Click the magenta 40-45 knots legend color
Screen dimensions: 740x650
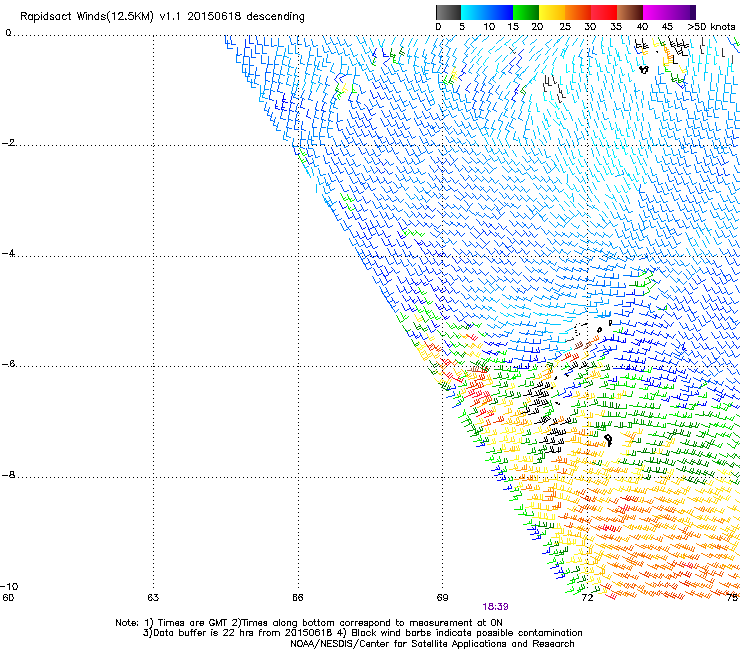(656, 12)
